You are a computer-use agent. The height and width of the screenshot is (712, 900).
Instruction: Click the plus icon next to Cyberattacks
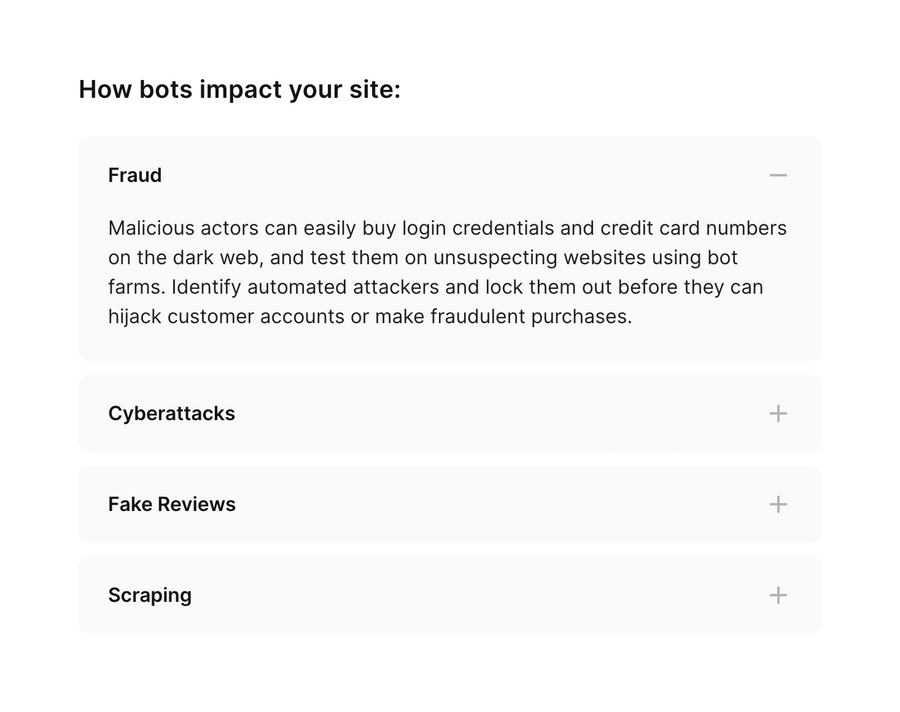pyautogui.click(x=777, y=413)
